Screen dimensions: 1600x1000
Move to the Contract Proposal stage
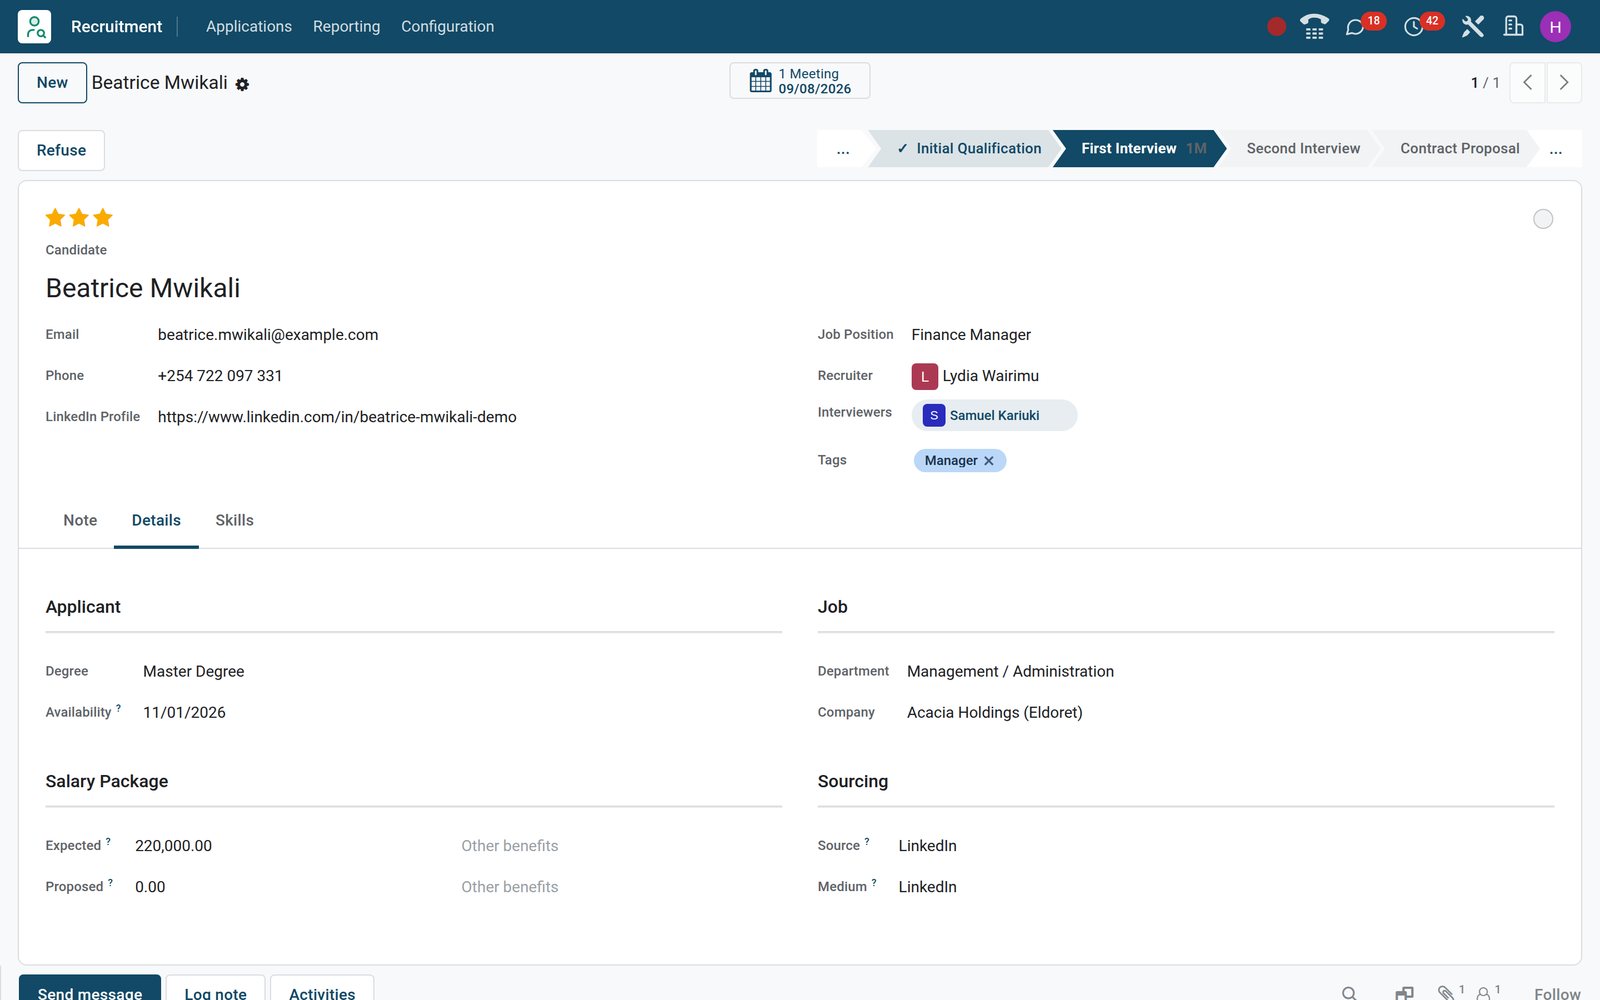coord(1459,149)
